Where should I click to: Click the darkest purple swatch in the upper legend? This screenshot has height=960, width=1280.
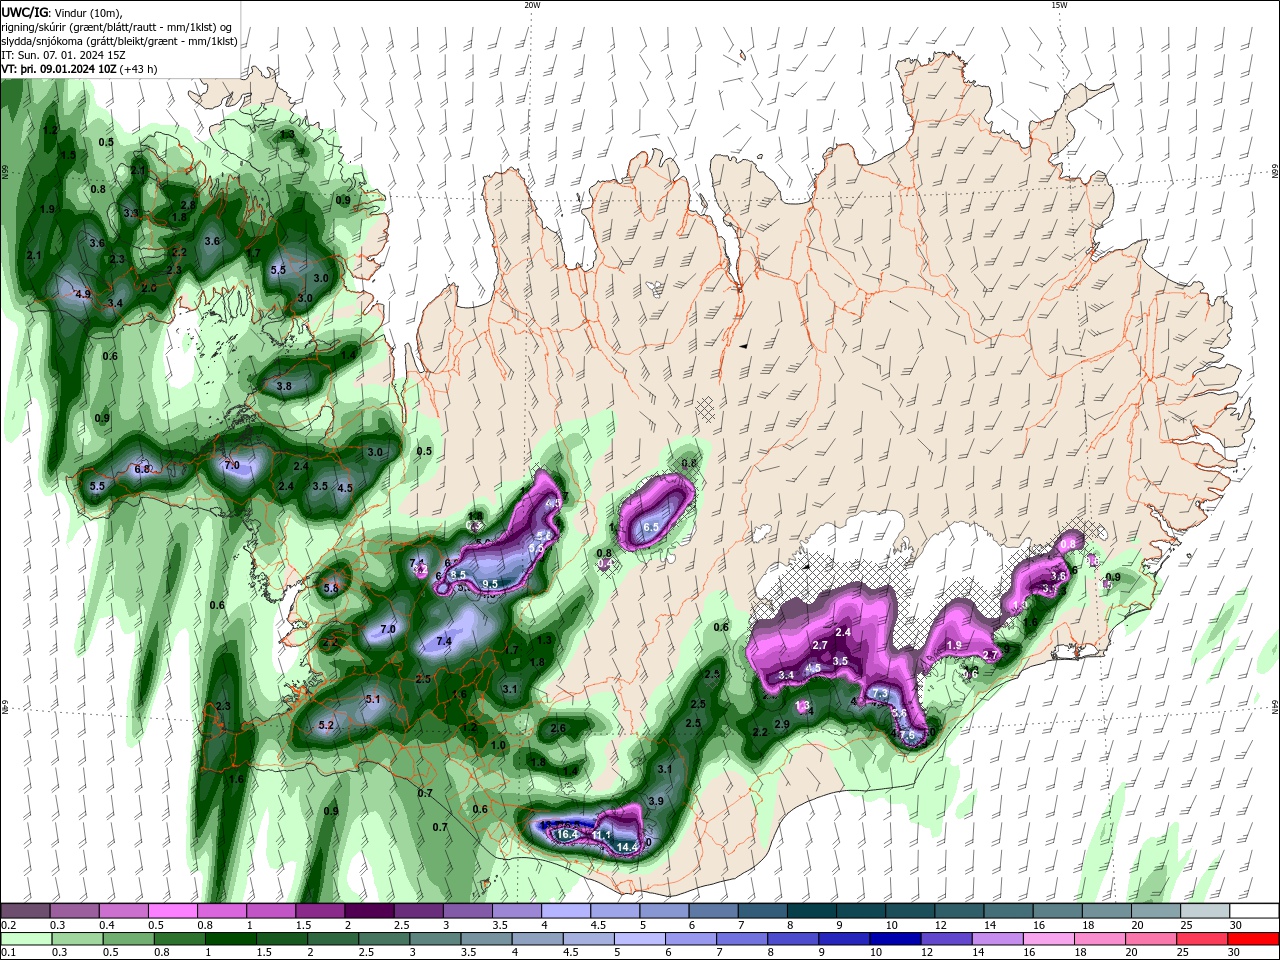tap(369, 911)
